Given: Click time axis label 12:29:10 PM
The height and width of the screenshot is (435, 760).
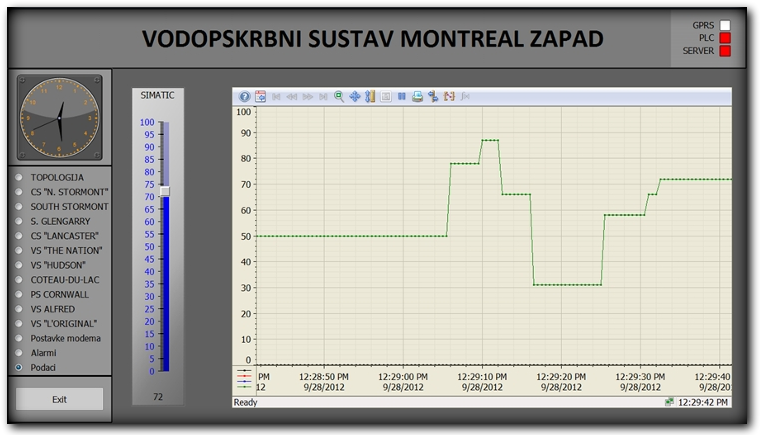Looking at the screenshot, I should point(482,377).
